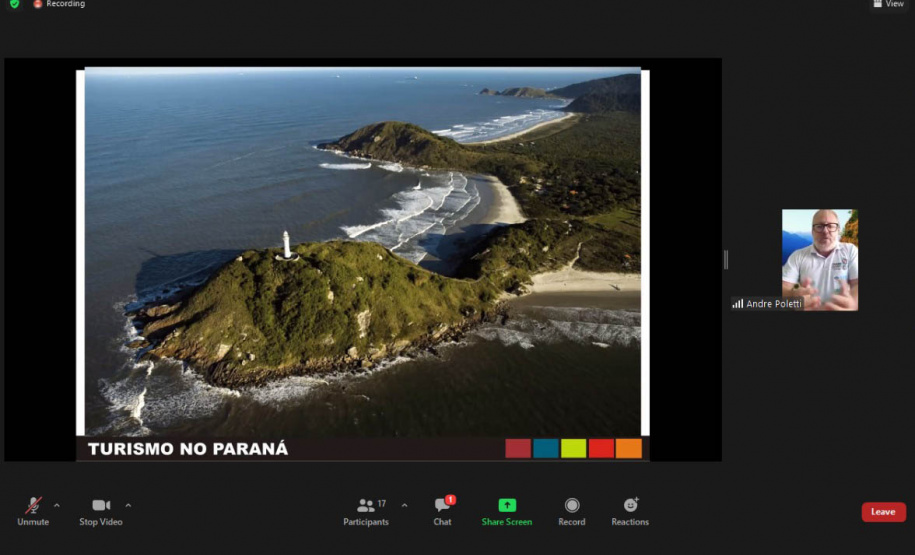915x555 pixels.
Task: Click the Recording indicator
Action: (60, 4)
